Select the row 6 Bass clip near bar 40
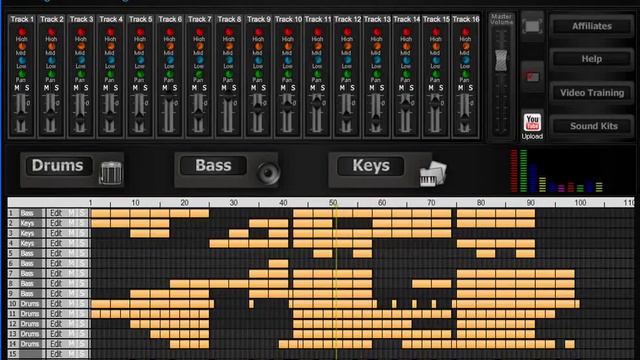The image size is (640, 360). (278, 264)
